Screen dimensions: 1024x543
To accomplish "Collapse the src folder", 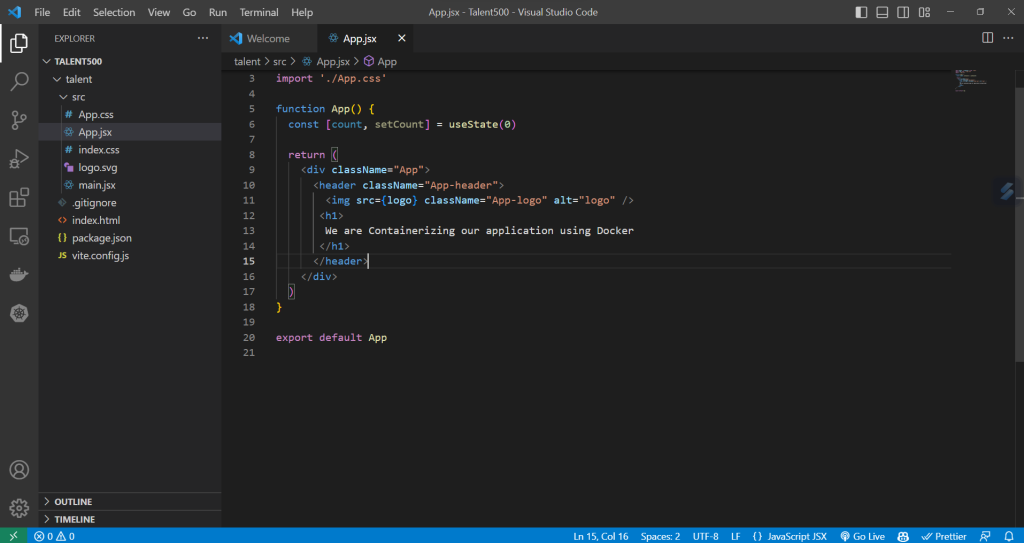I will (x=78, y=97).
